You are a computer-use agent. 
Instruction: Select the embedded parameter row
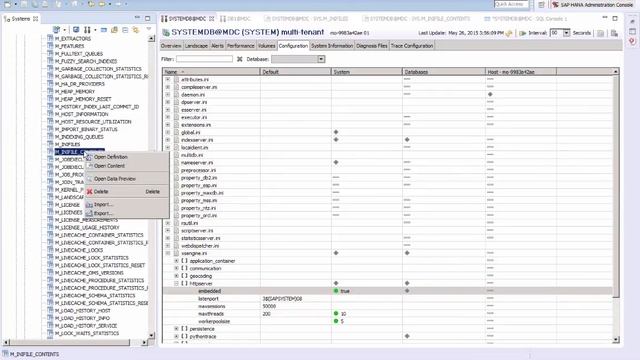tap(388, 291)
